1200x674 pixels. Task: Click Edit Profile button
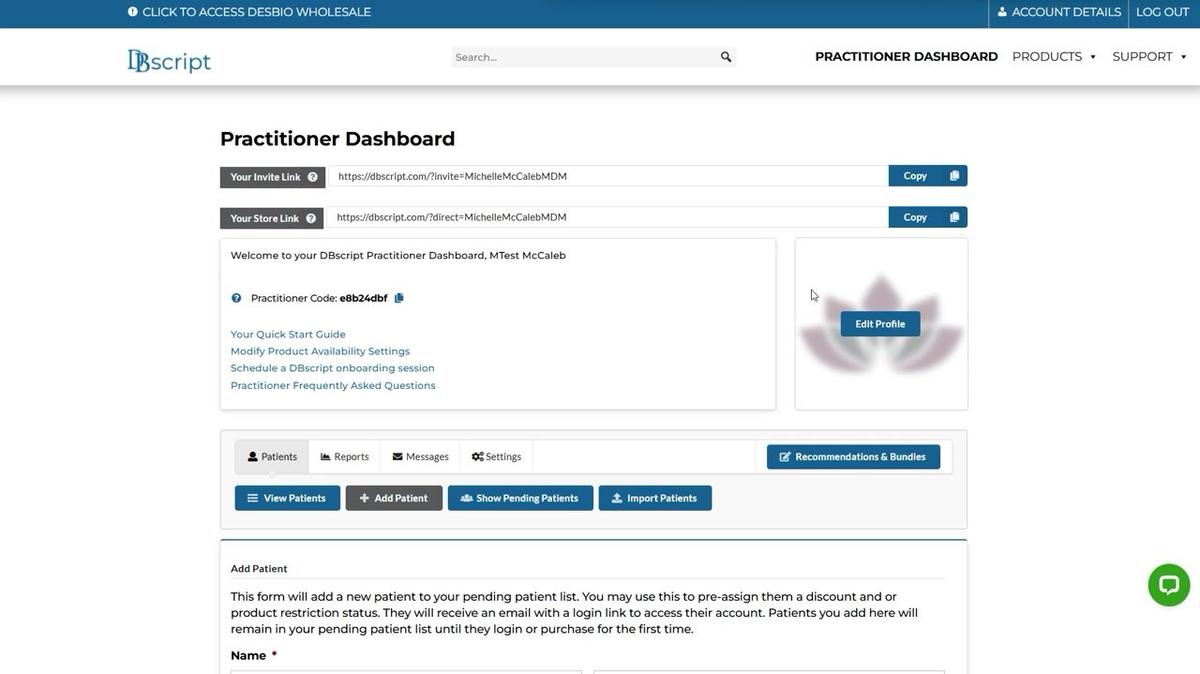pos(880,324)
